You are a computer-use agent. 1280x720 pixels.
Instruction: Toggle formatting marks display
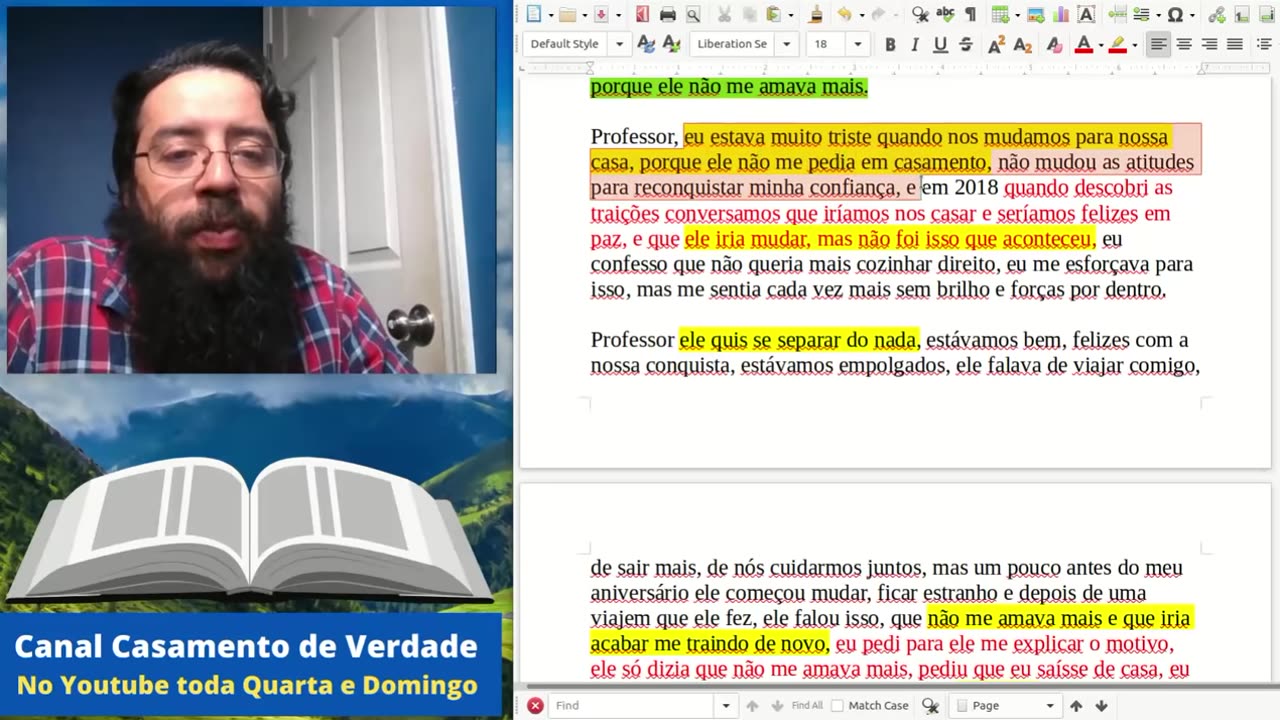(969, 14)
